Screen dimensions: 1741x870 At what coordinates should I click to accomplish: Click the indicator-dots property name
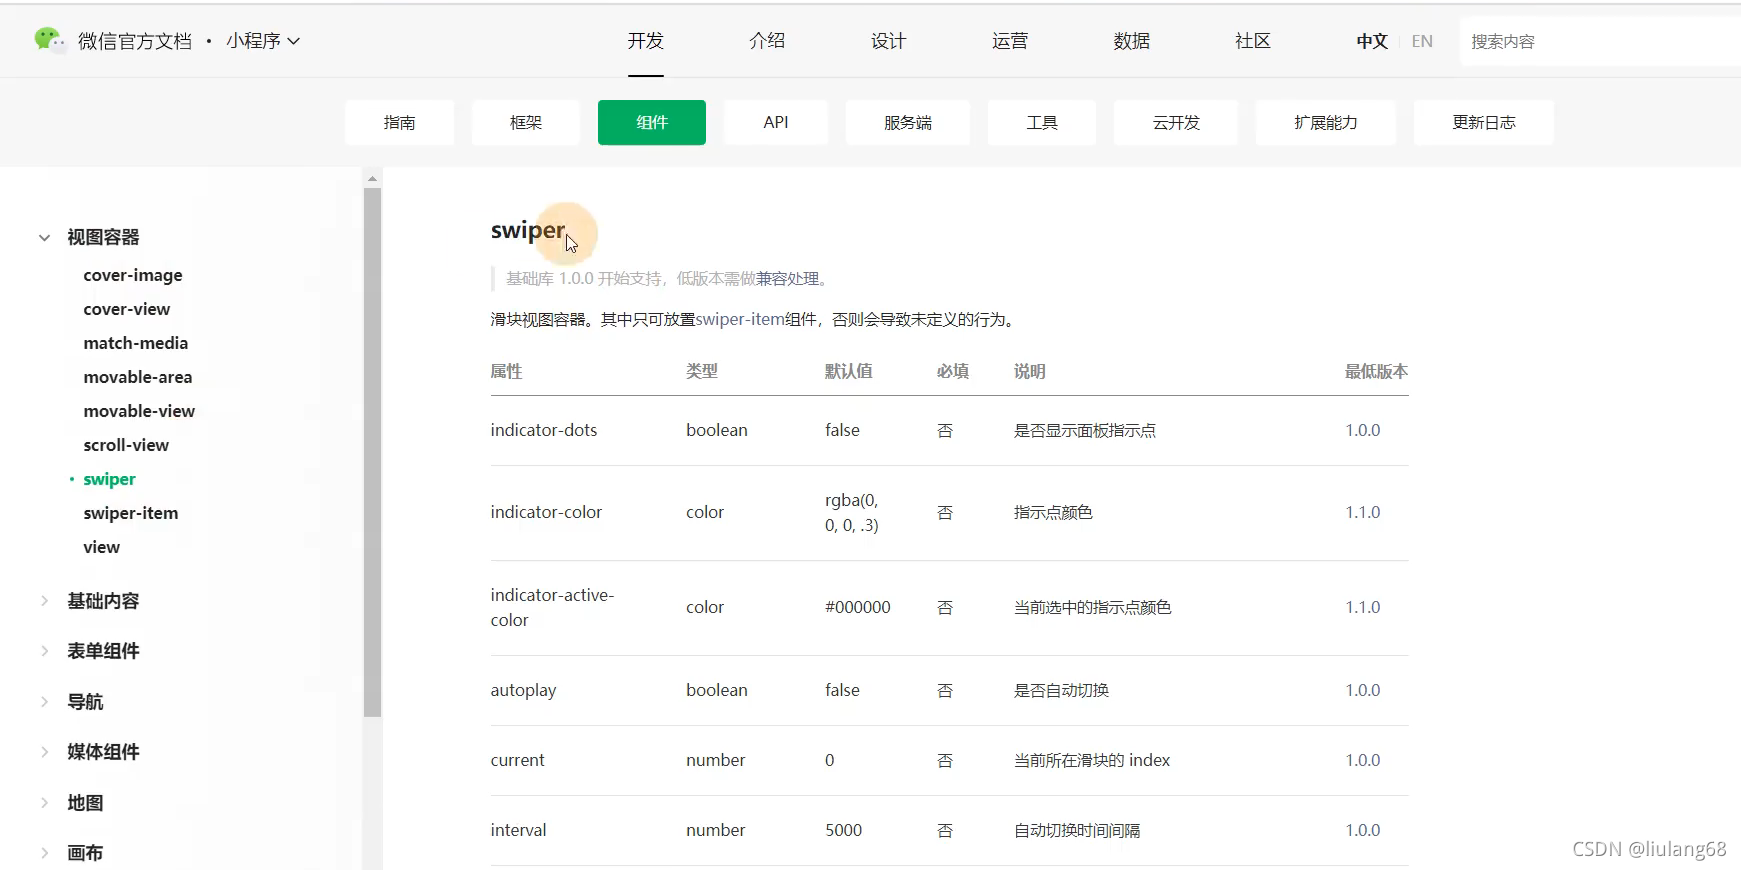point(544,430)
